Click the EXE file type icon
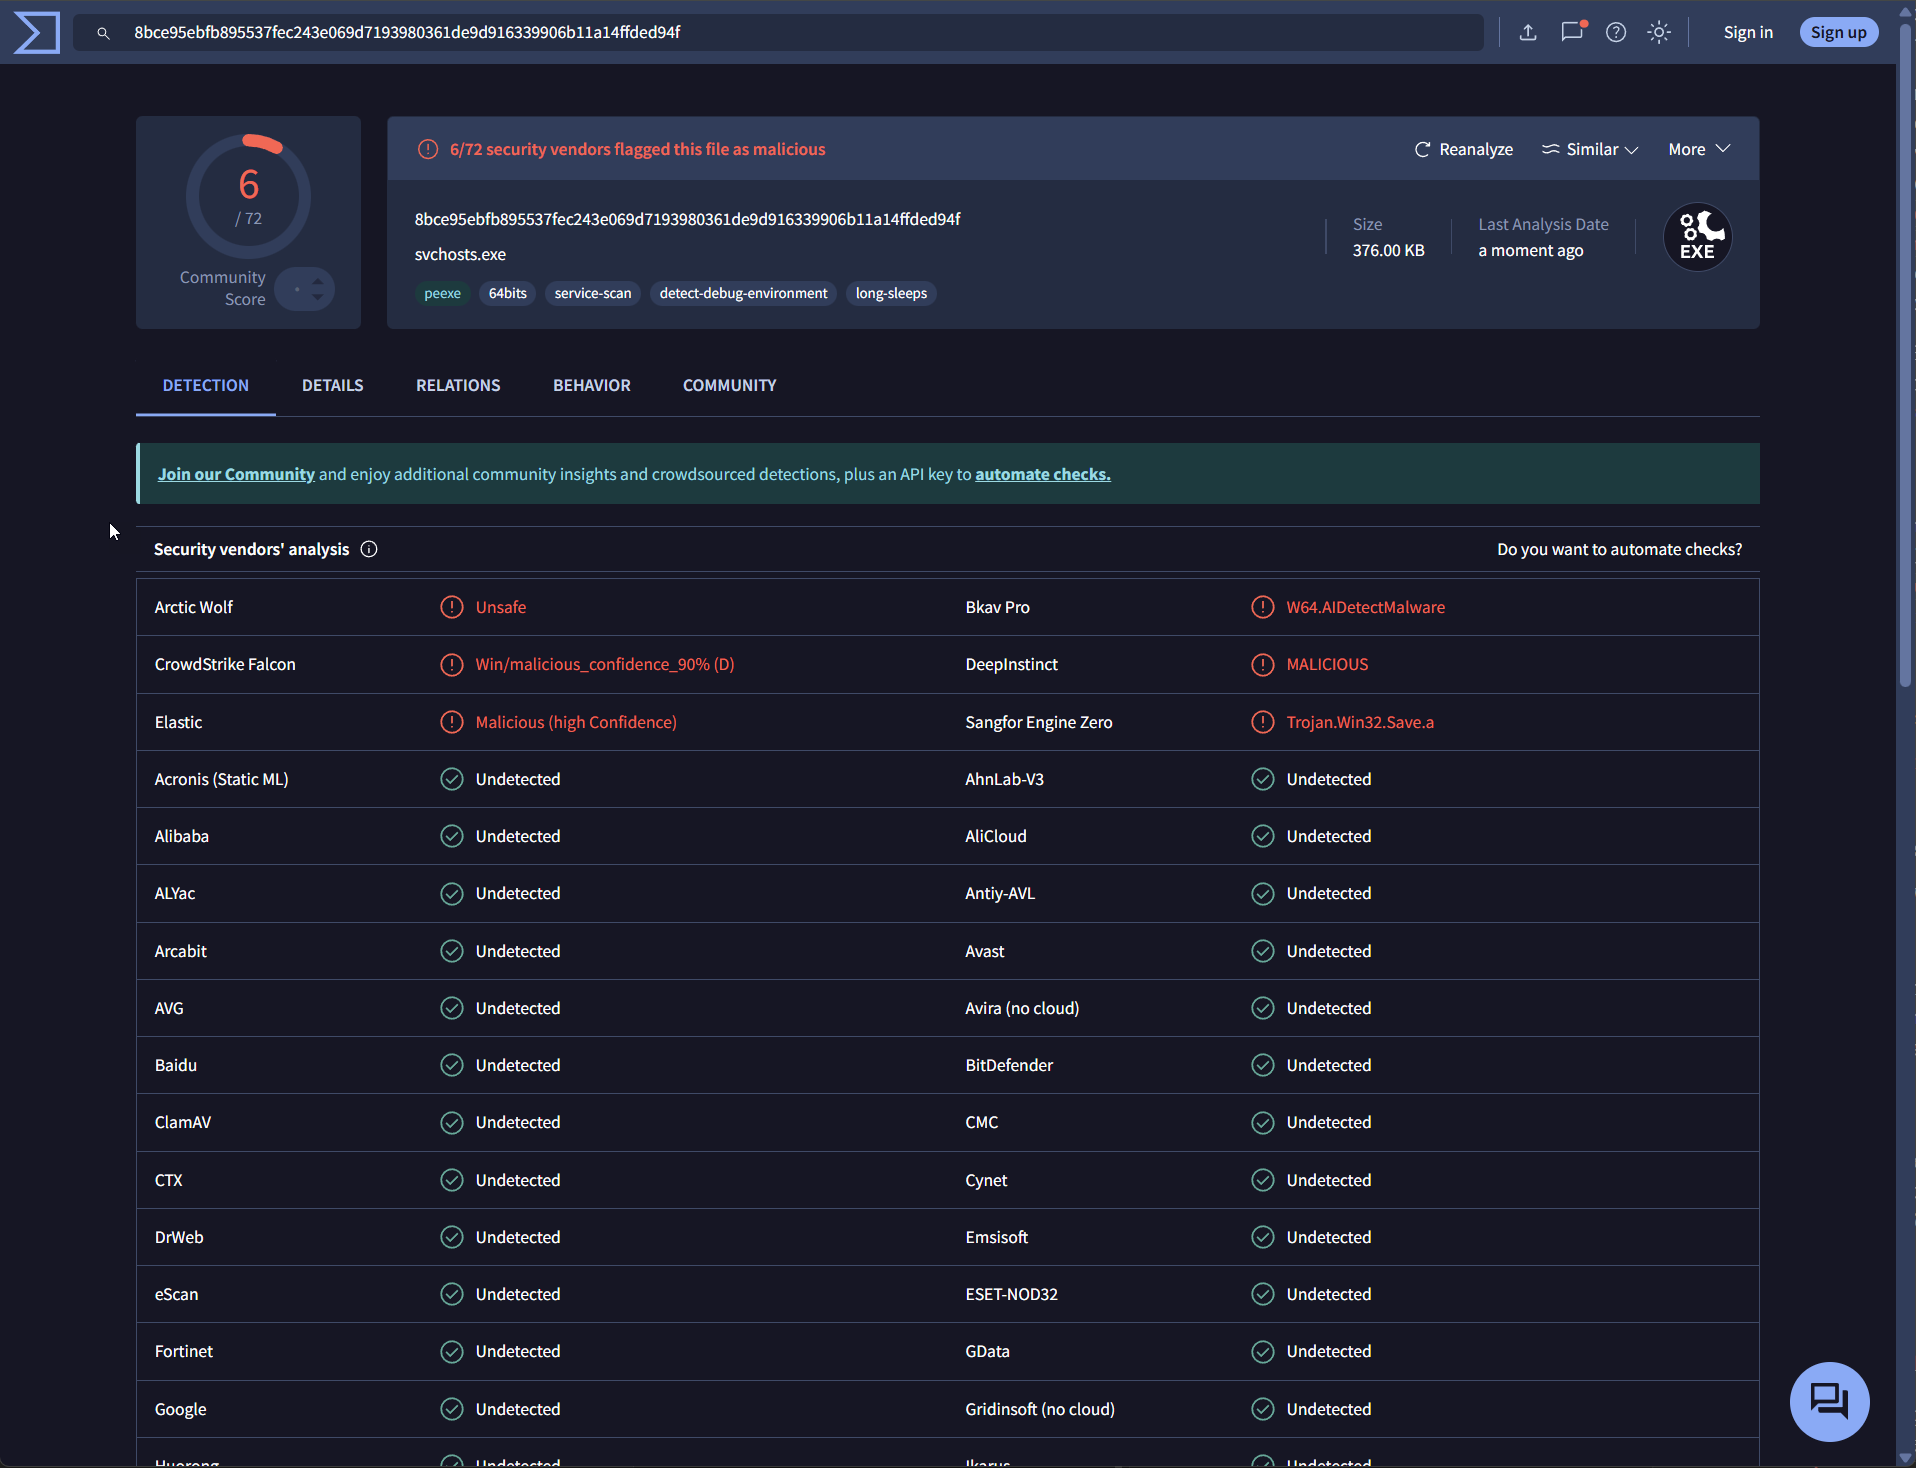Image resolution: width=1916 pixels, height=1468 pixels. coord(1697,237)
